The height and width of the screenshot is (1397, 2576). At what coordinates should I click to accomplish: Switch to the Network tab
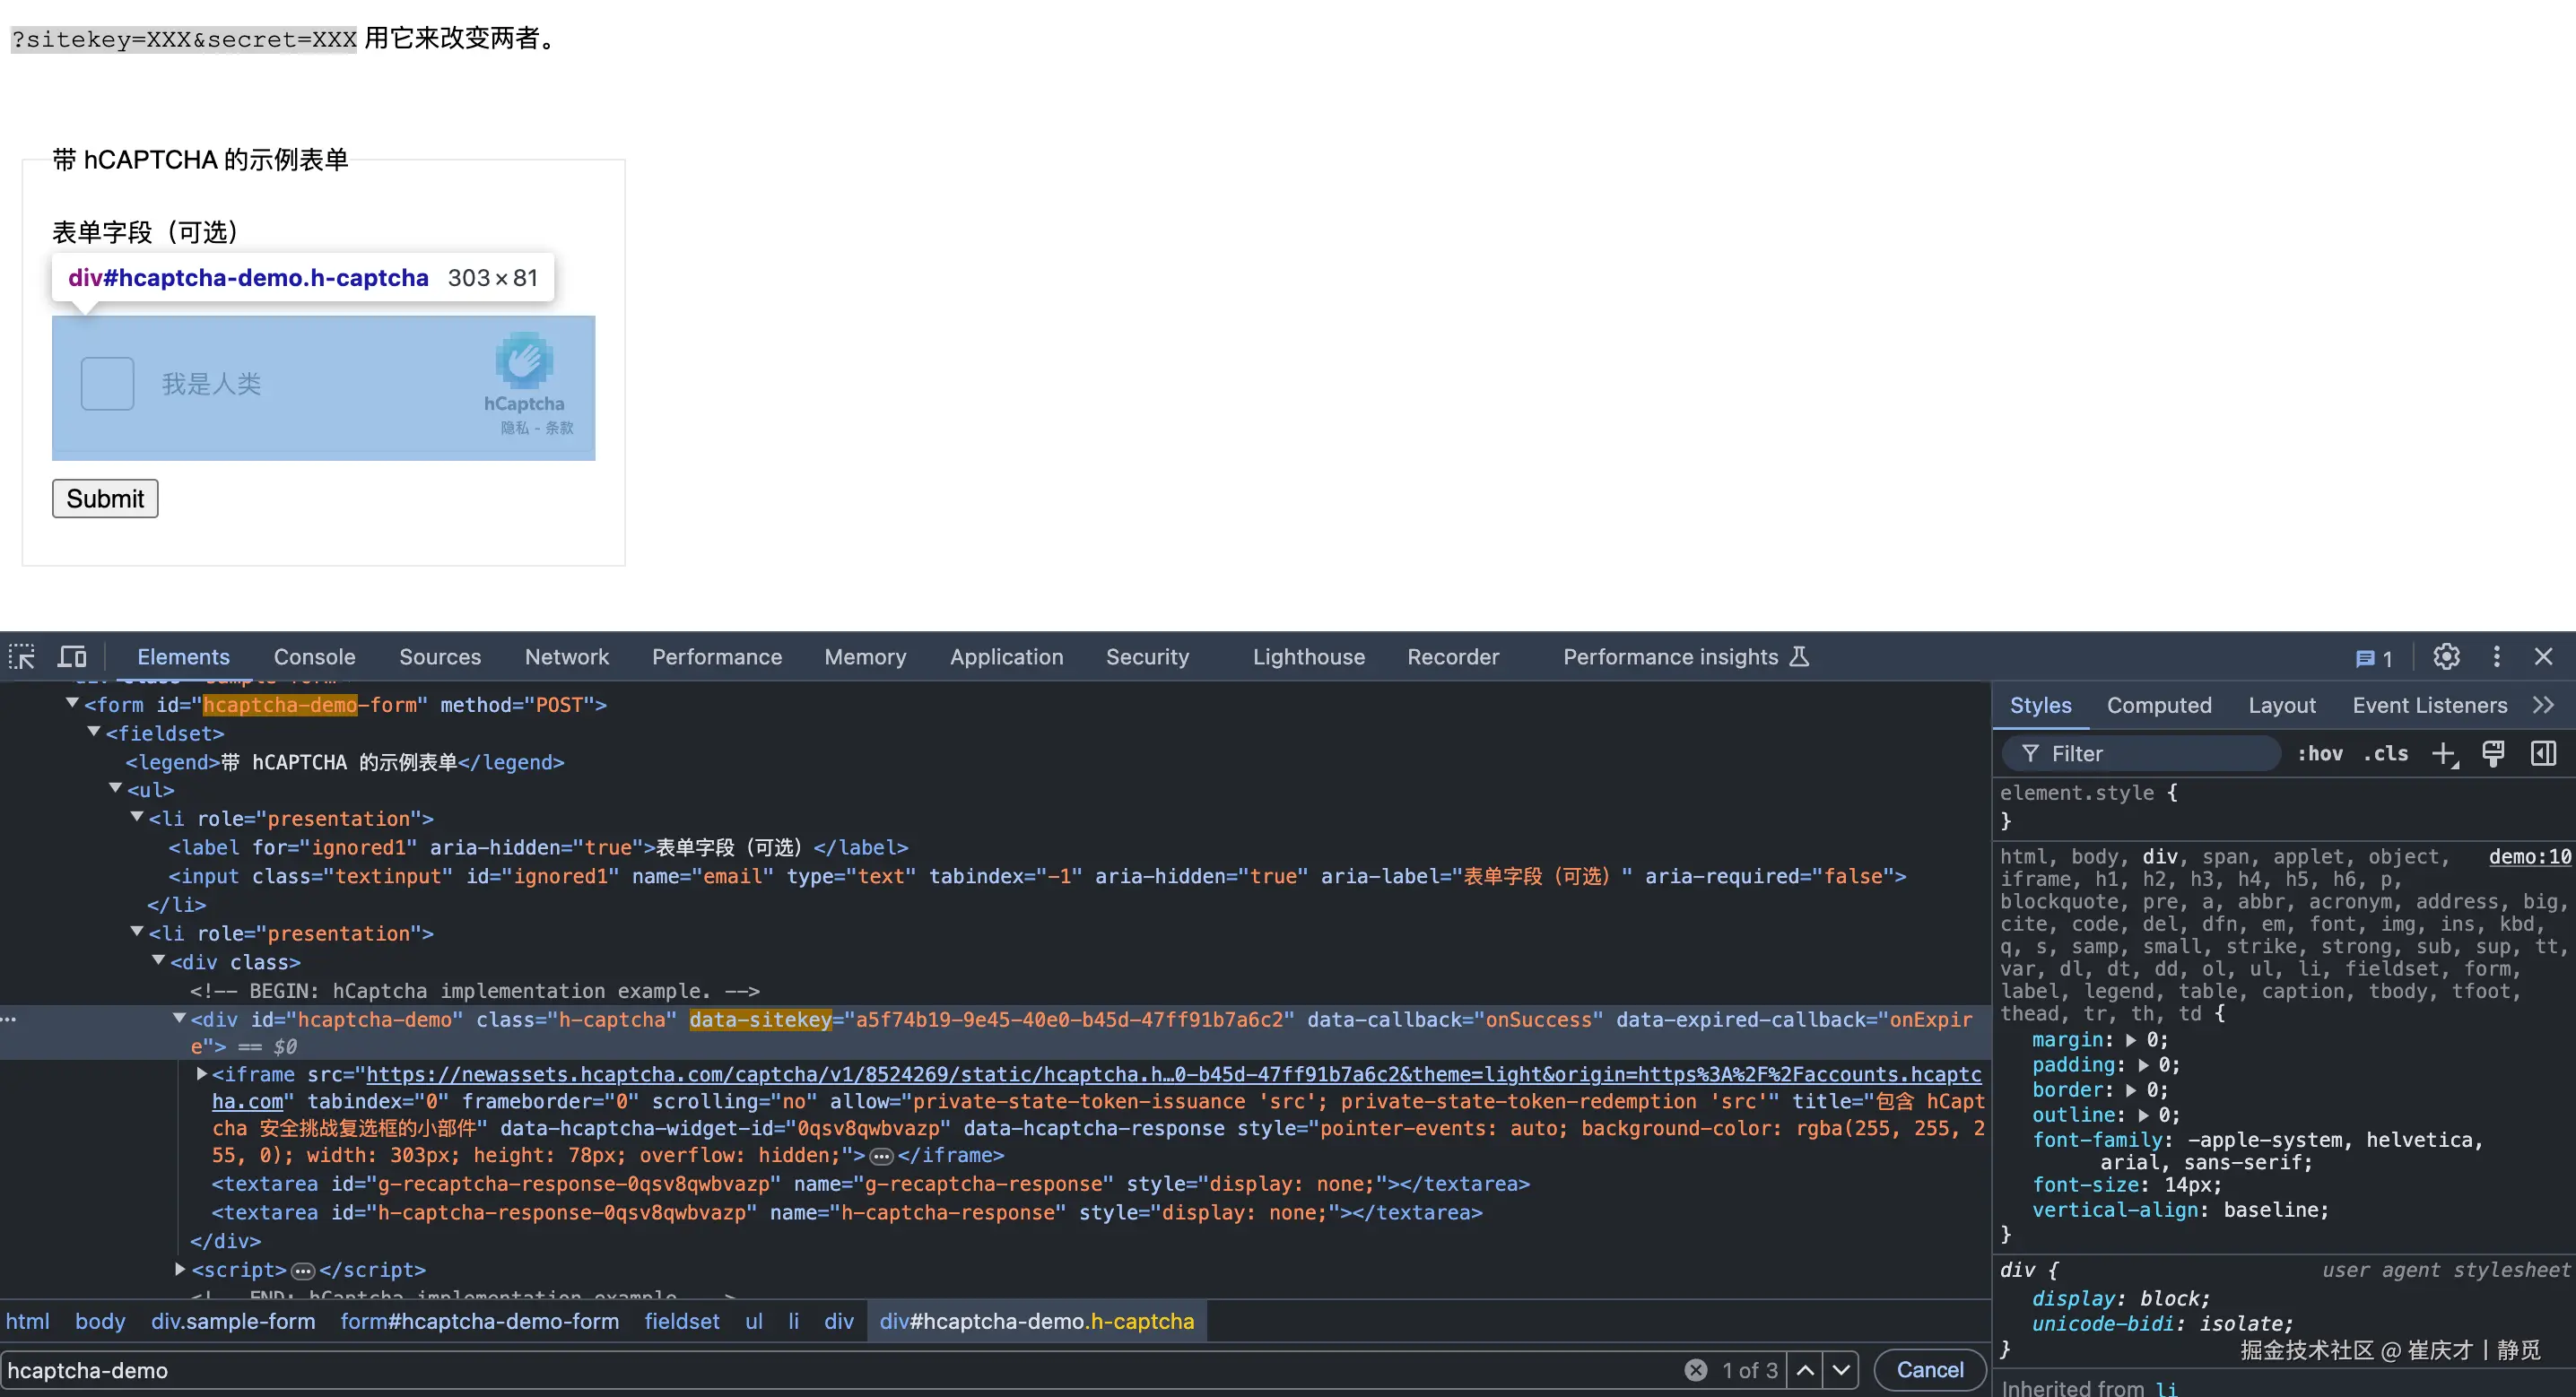tap(566, 657)
